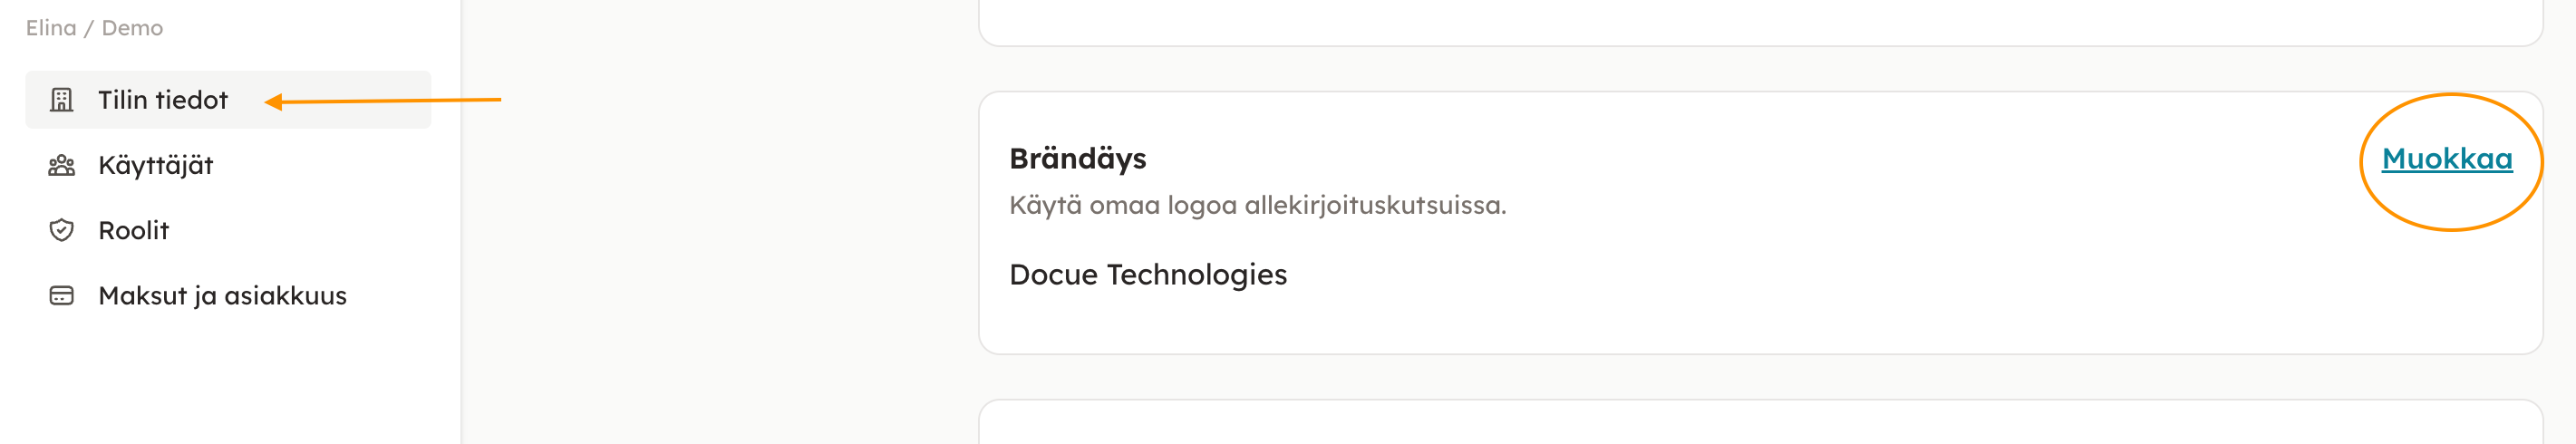Screen dimensions: 2576x444
Task: Click "Elina" in the breadcrumb
Action: 51,28
